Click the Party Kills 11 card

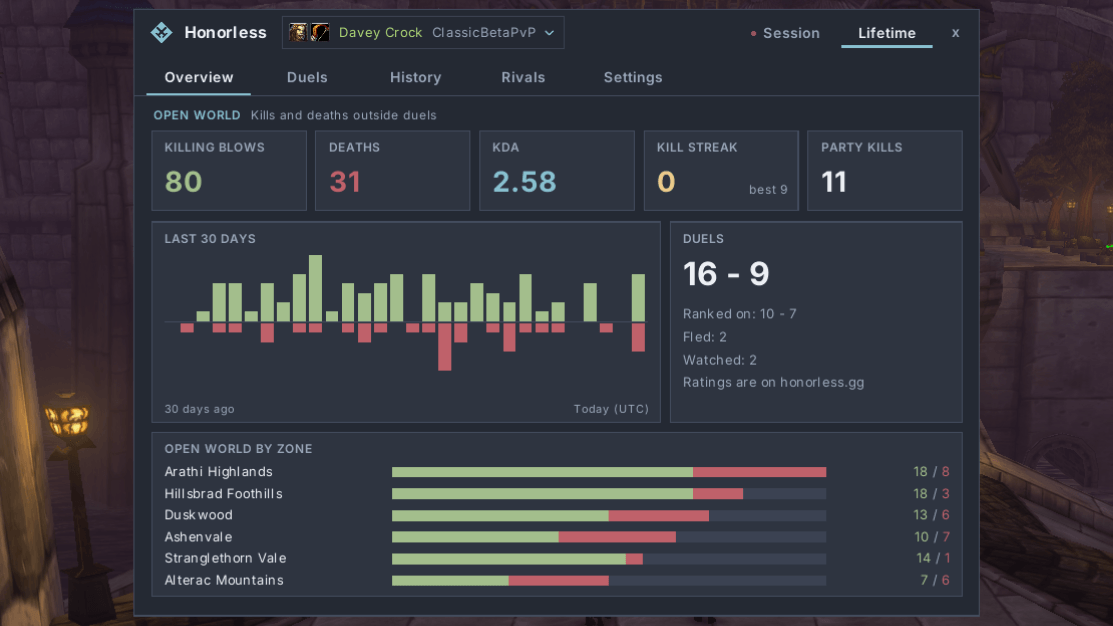coord(884,170)
